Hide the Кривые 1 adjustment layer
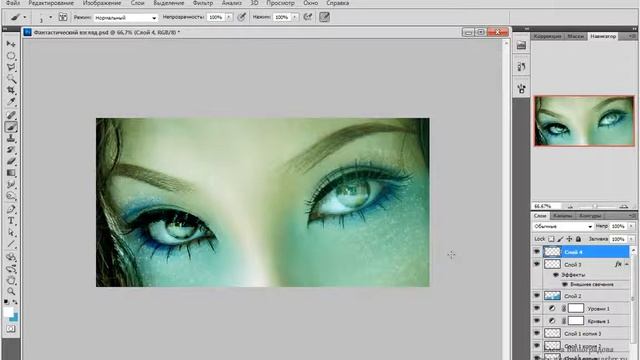This screenshot has width=640, height=360. point(537,321)
